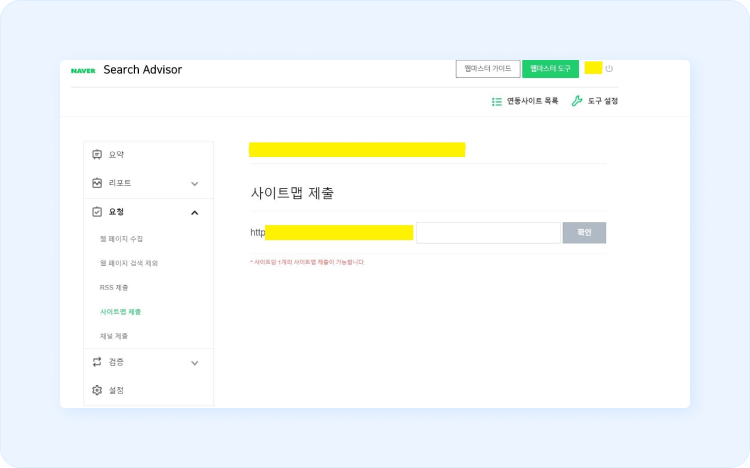Viewport: 750px width, 468px height.
Task: Click the 검증 arrows icon
Action: click(x=97, y=362)
